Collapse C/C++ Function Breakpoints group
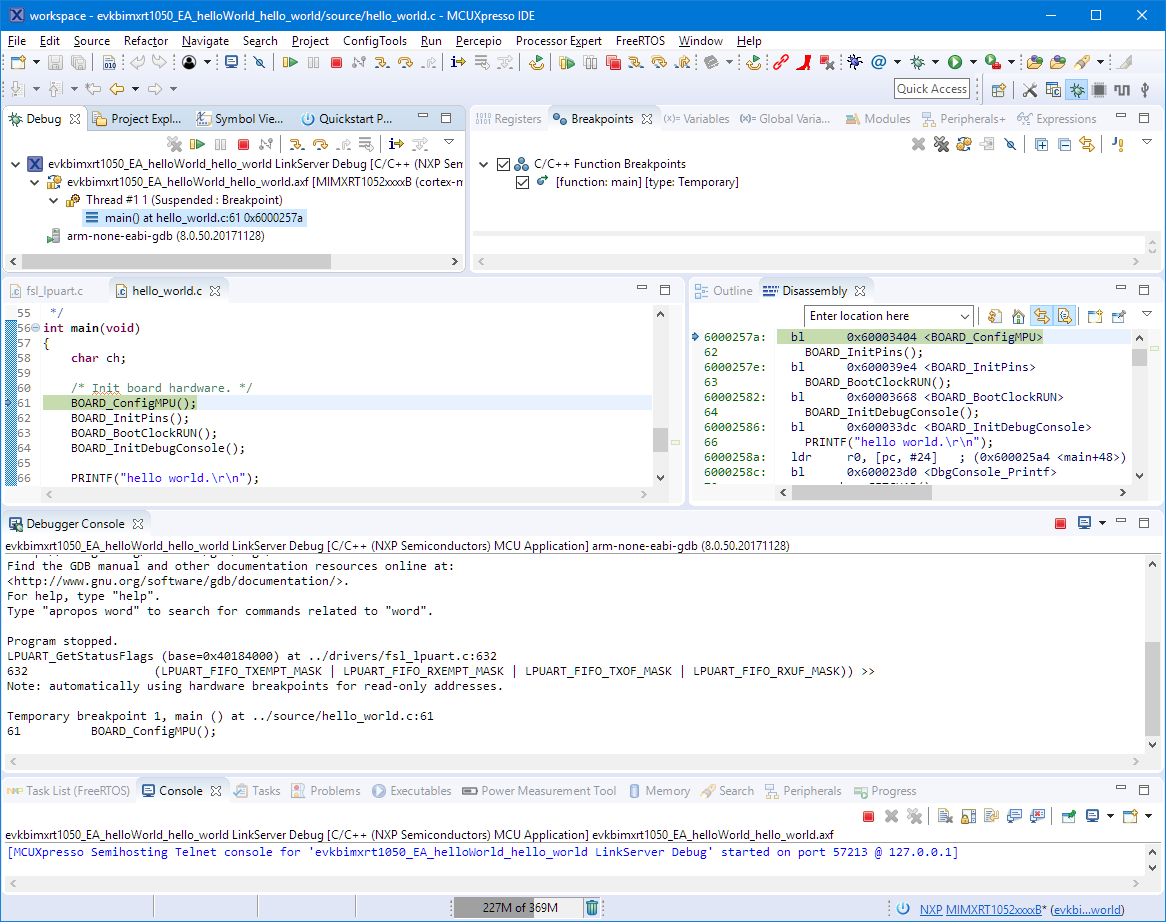Viewport: 1166px width, 922px height. pyautogui.click(x=484, y=164)
